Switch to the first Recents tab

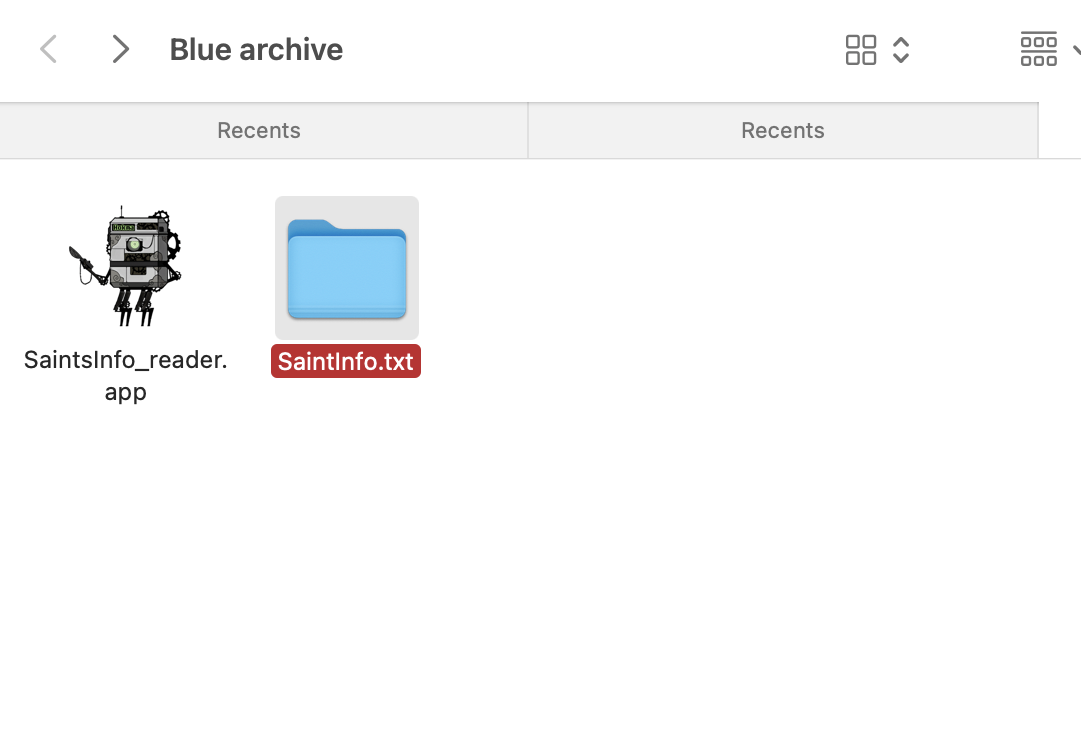click(259, 130)
